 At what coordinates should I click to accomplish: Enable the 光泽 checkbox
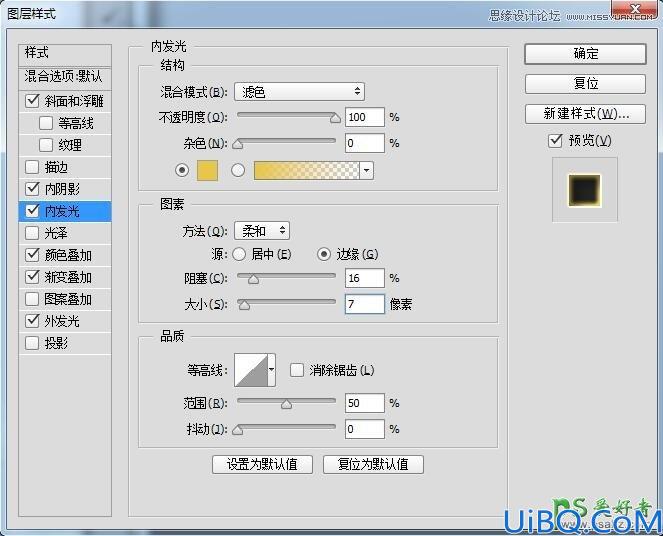click(33, 233)
